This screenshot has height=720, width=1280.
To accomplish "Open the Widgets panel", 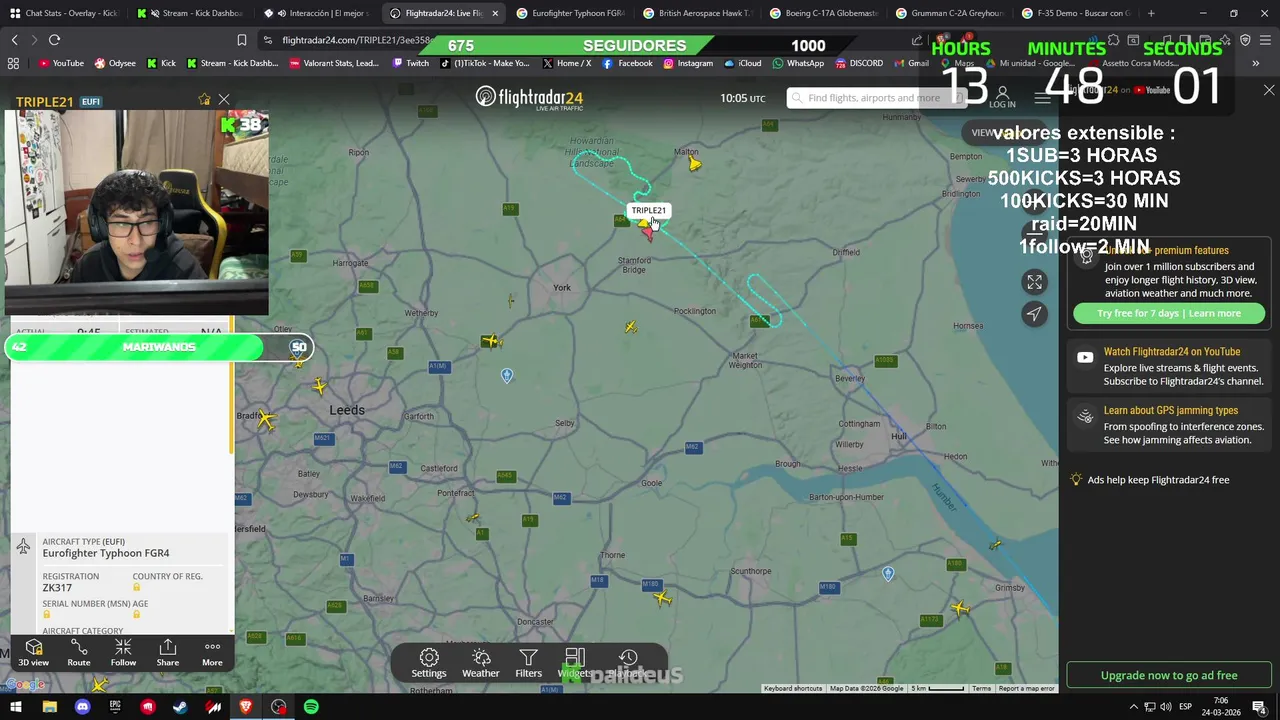I will (574, 663).
